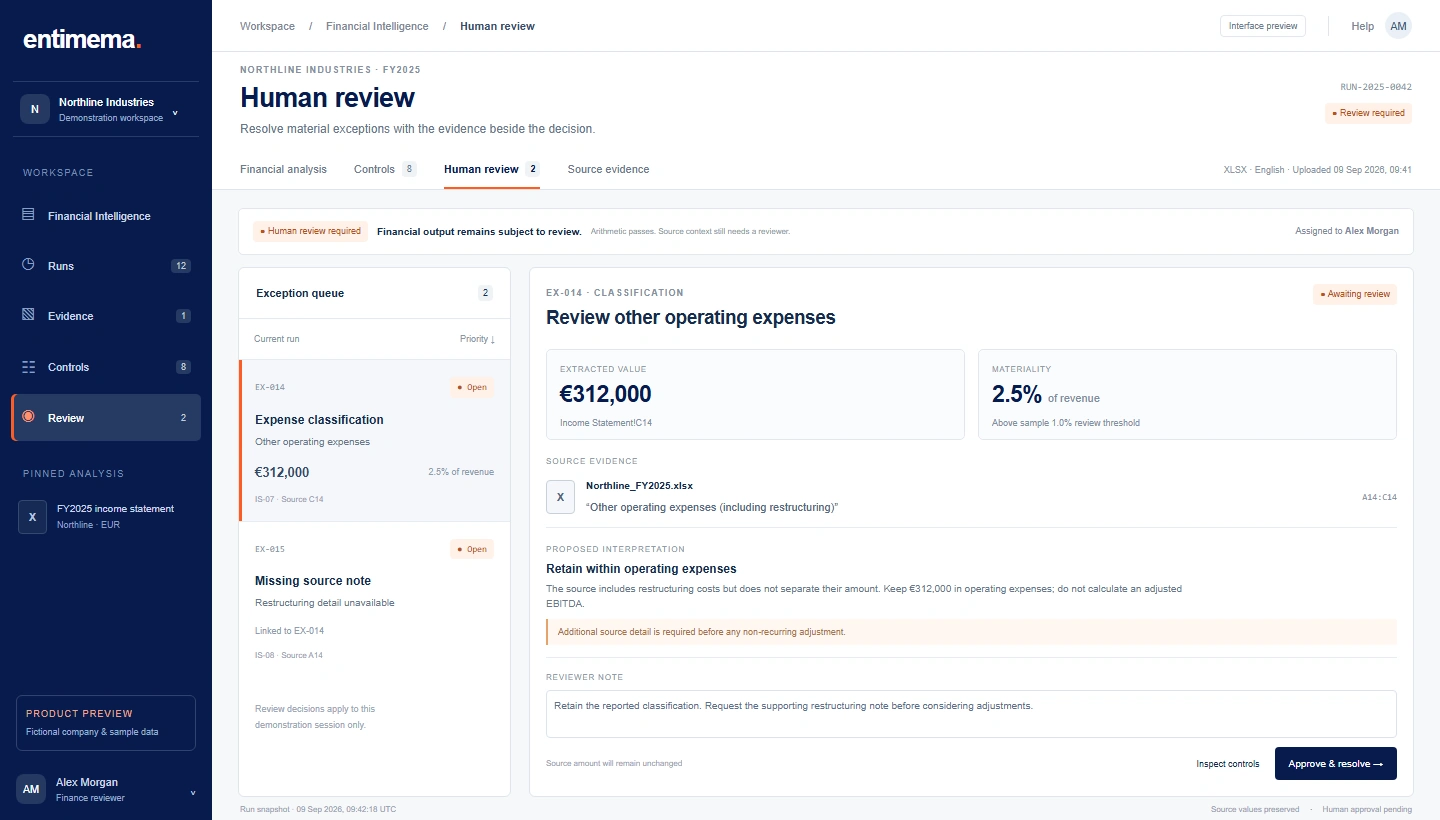Open Evidence in the sidebar
This screenshot has width=1440, height=820.
tap(106, 316)
